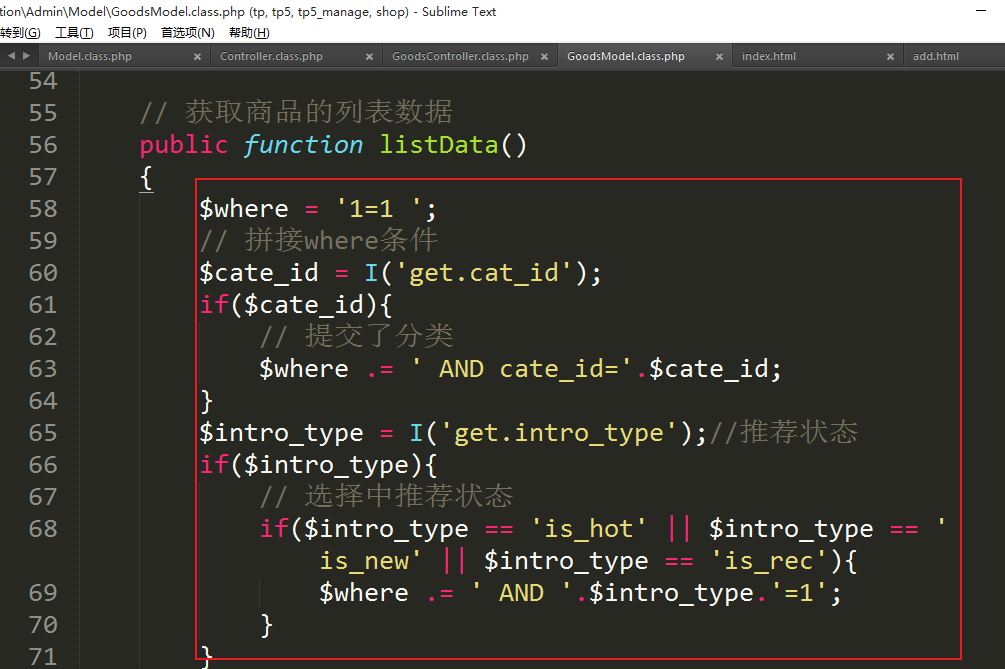The width and height of the screenshot is (1005, 669).
Task: Open the 工具(T) menu
Action: click(74, 33)
